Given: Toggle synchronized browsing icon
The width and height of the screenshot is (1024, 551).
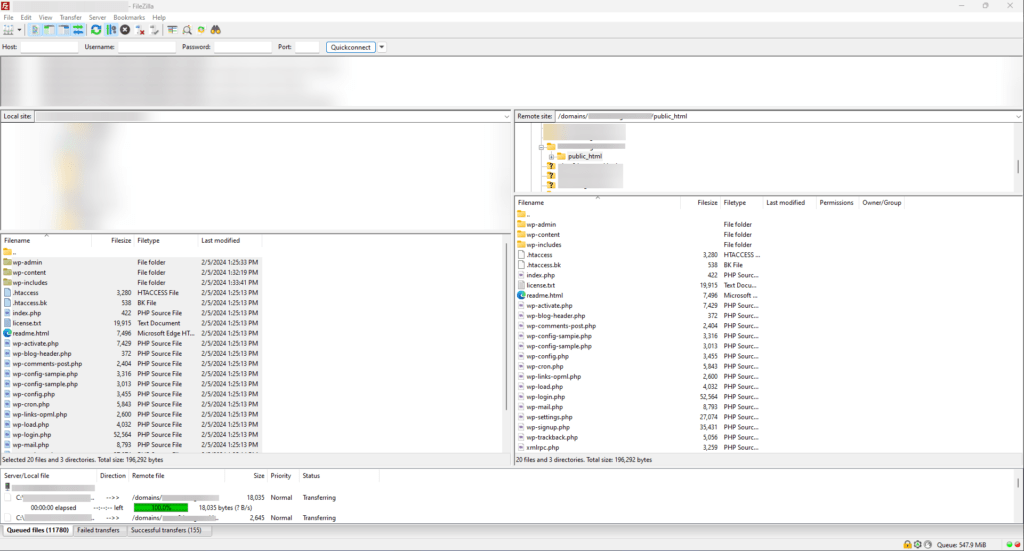Looking at the screenshot, I should 201,30.
